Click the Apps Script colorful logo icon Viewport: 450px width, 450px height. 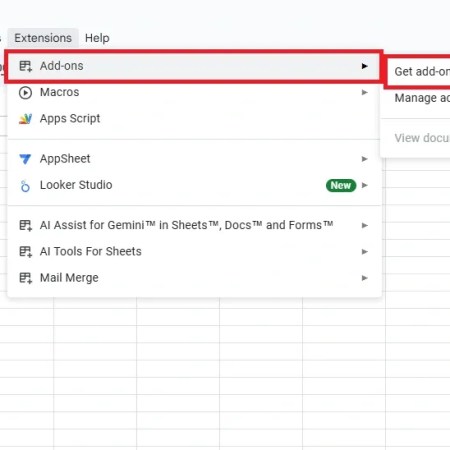pyautogui.click(x=25, y=119)
